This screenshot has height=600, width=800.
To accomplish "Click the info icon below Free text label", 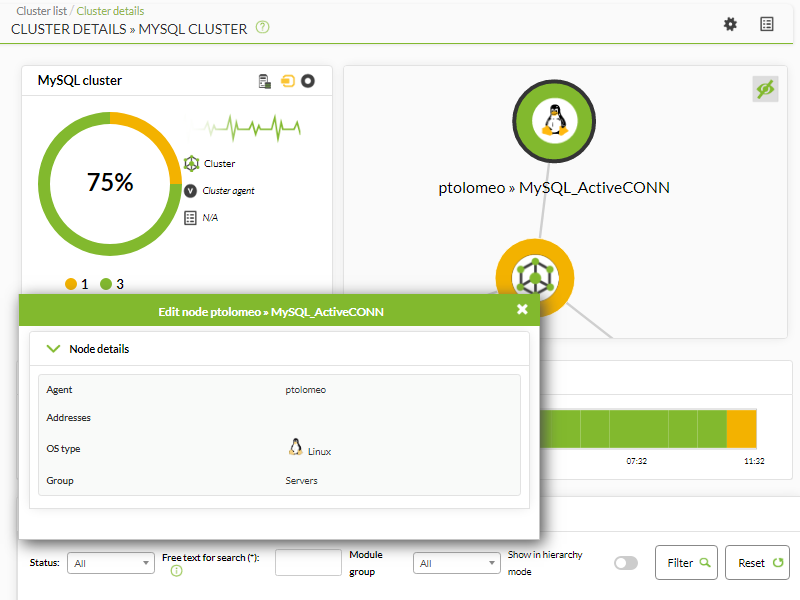I will (177, 571).
